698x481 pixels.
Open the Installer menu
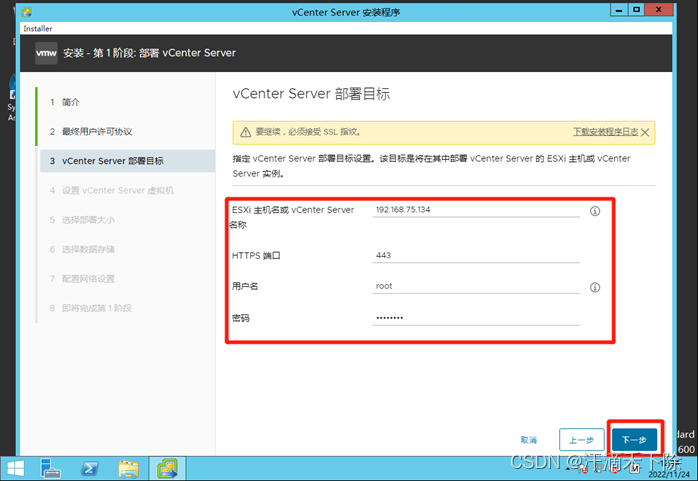pos(38,28)
